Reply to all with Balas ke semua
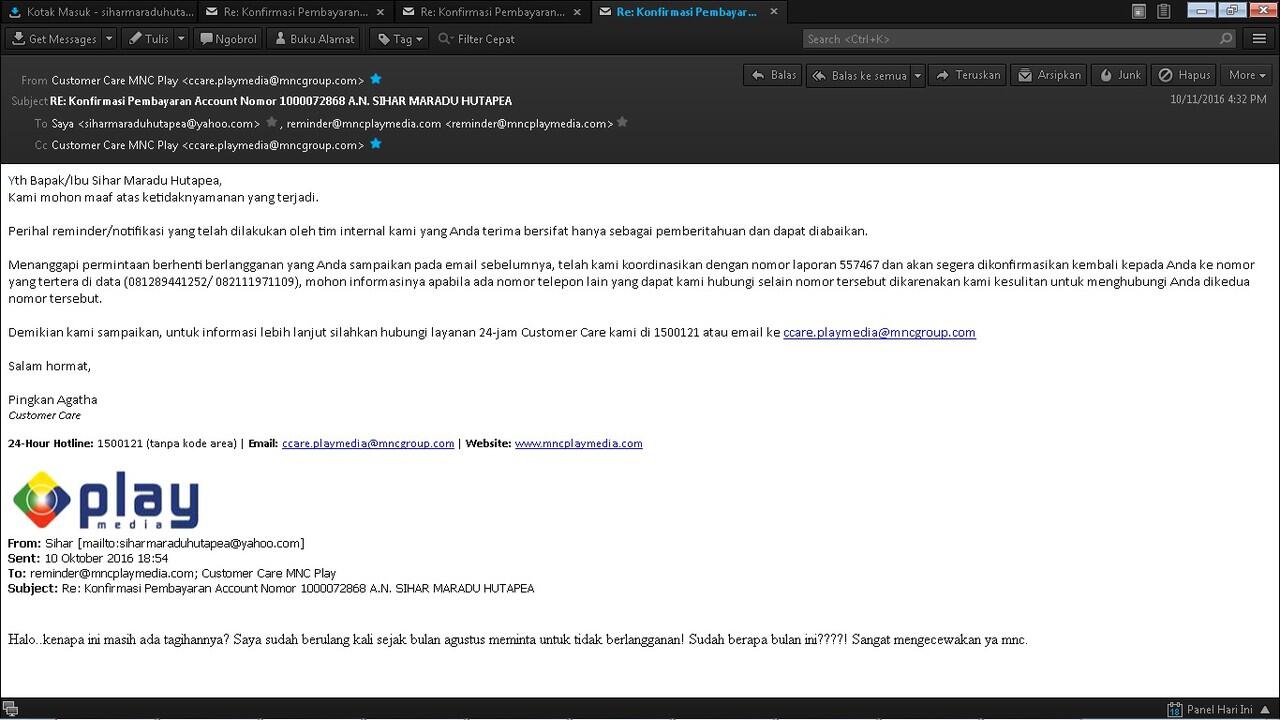Image resolution: width=1280 pixels, height=720 pixels. (859, 75)
